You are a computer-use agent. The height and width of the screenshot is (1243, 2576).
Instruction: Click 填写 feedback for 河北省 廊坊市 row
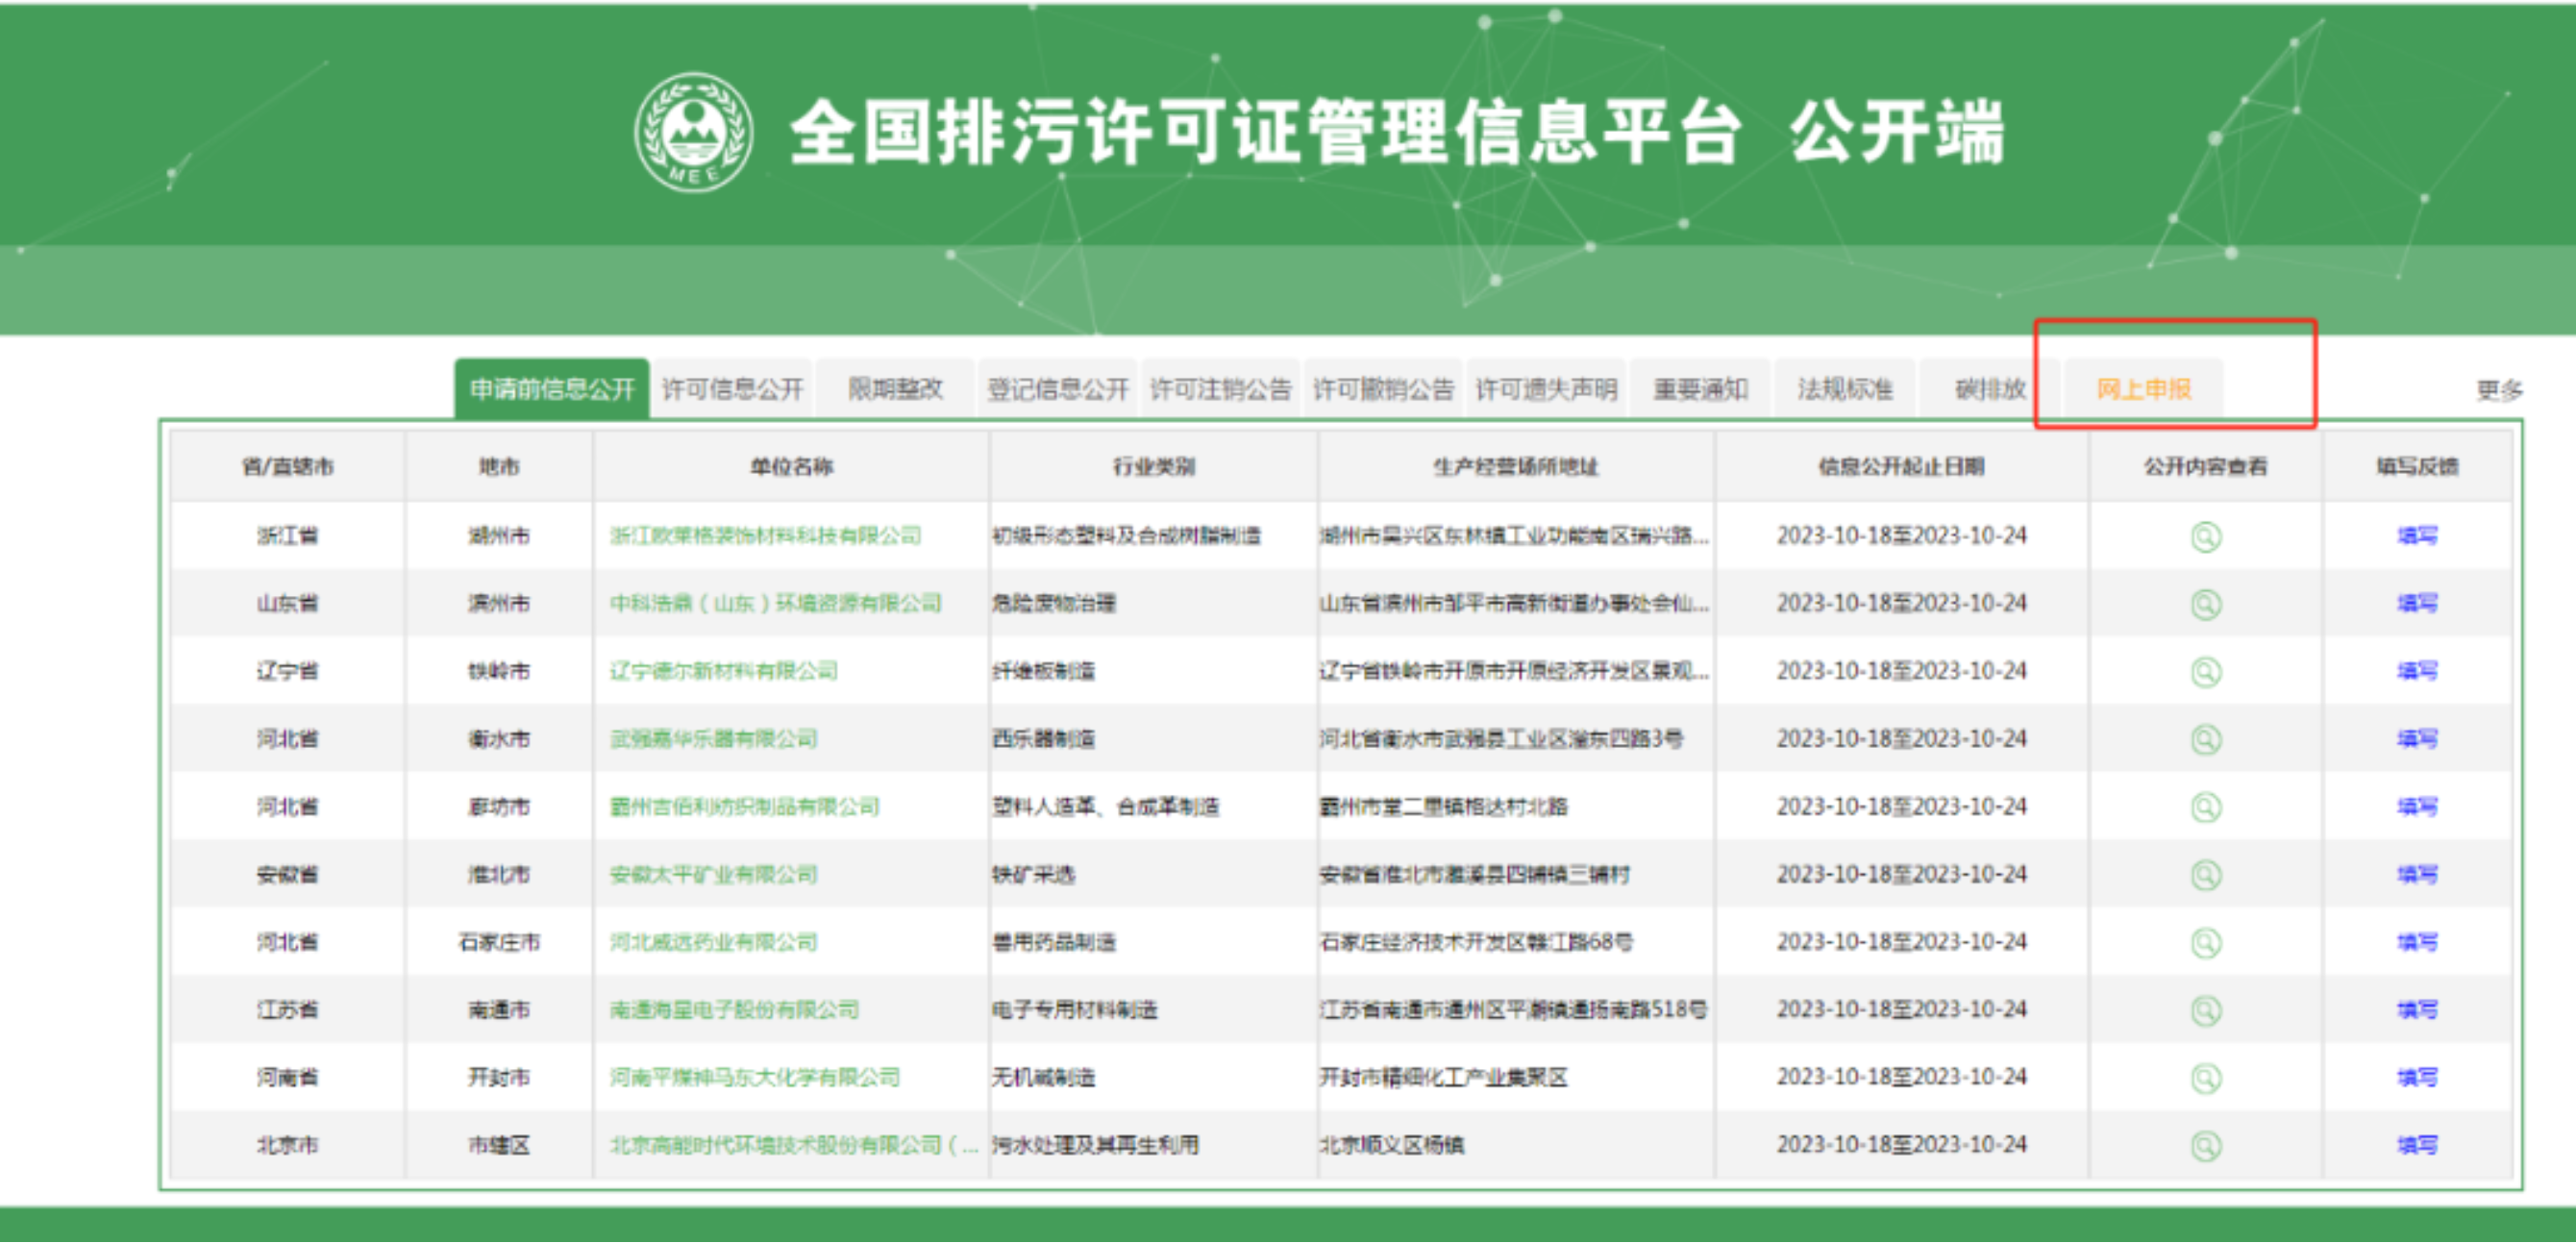point(2417,807)
